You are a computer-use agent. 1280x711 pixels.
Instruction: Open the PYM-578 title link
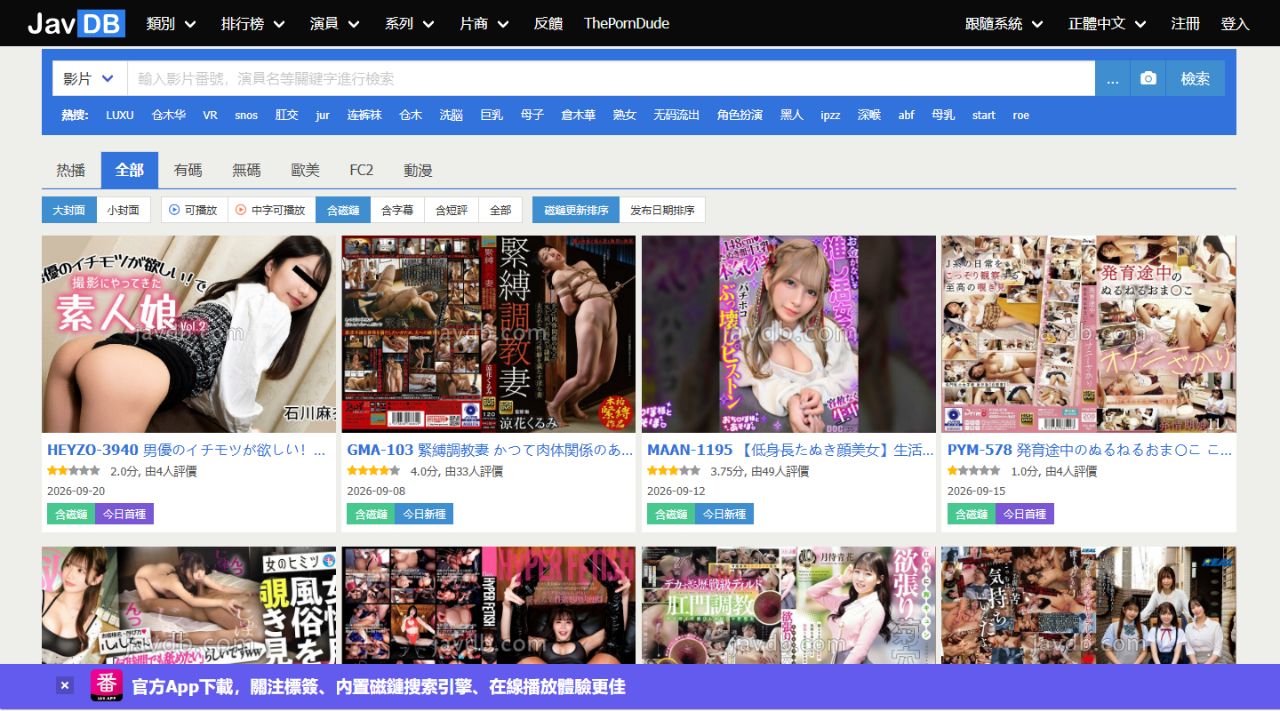click(x=1090, y=450)
